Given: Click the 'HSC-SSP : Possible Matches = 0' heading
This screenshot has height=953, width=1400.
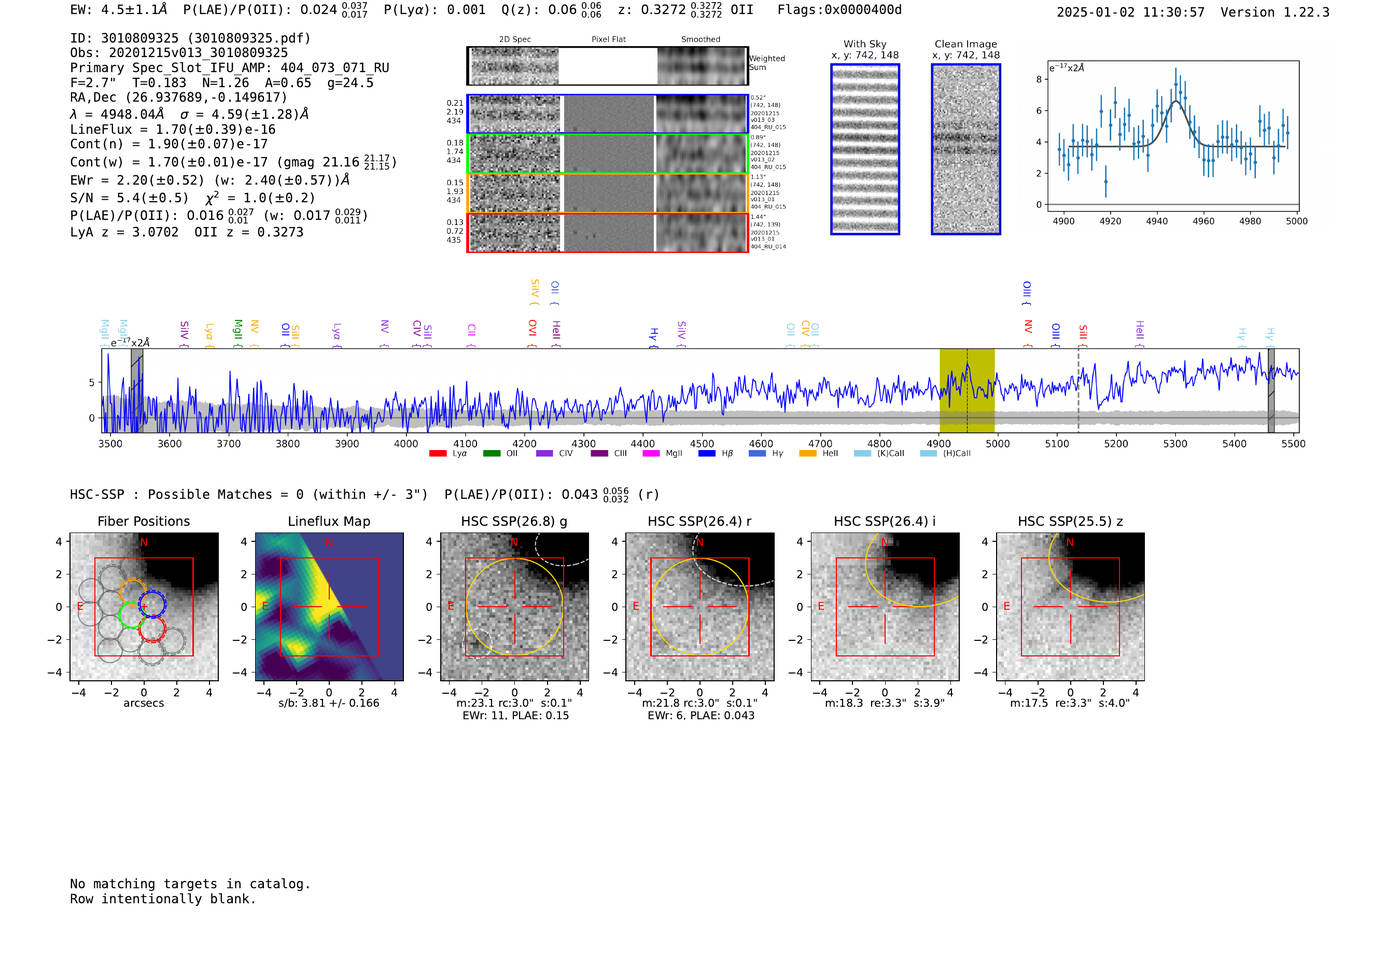Looking at the screenshot, I should (x=187, y=494).
